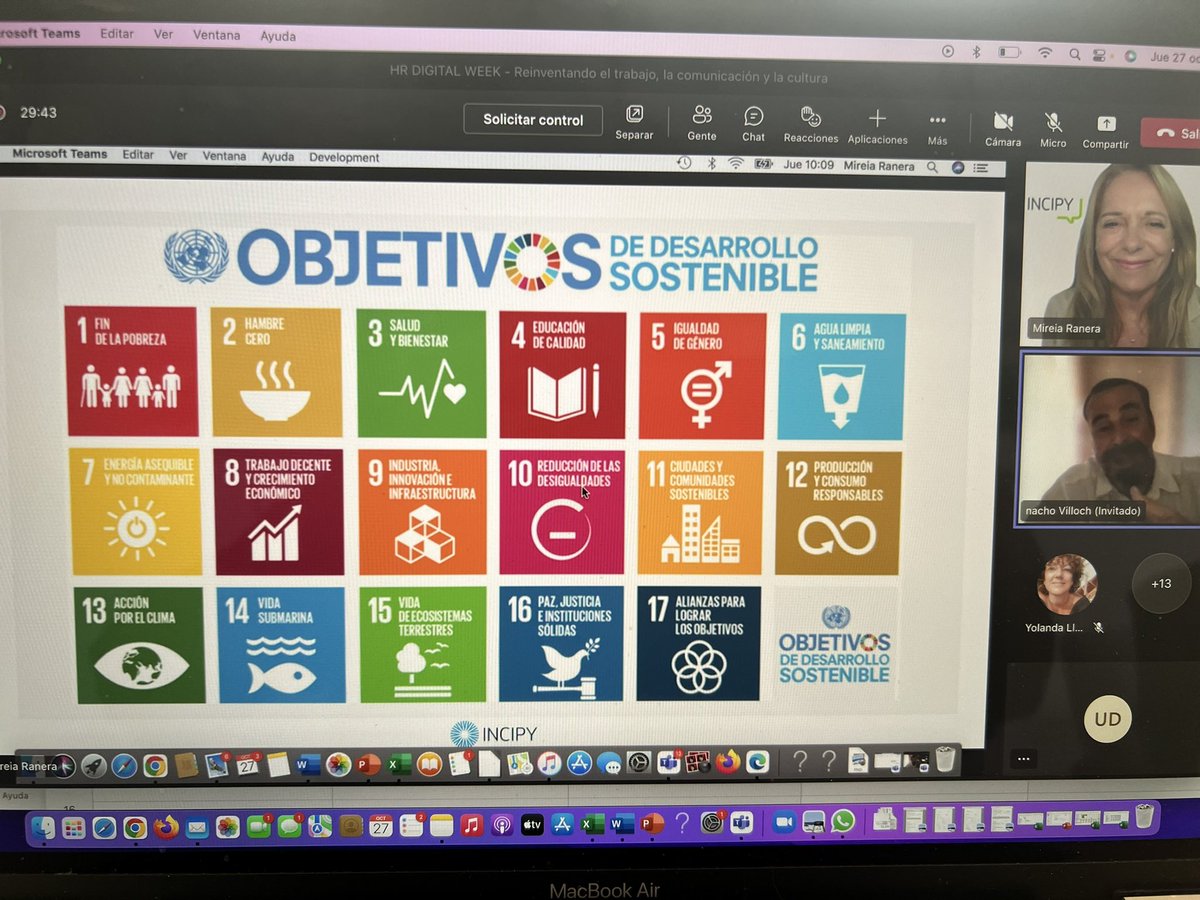Select nacho Villoch's video tile
The width and height of the screenshot is (1200, 900).
click(1108, 438)
